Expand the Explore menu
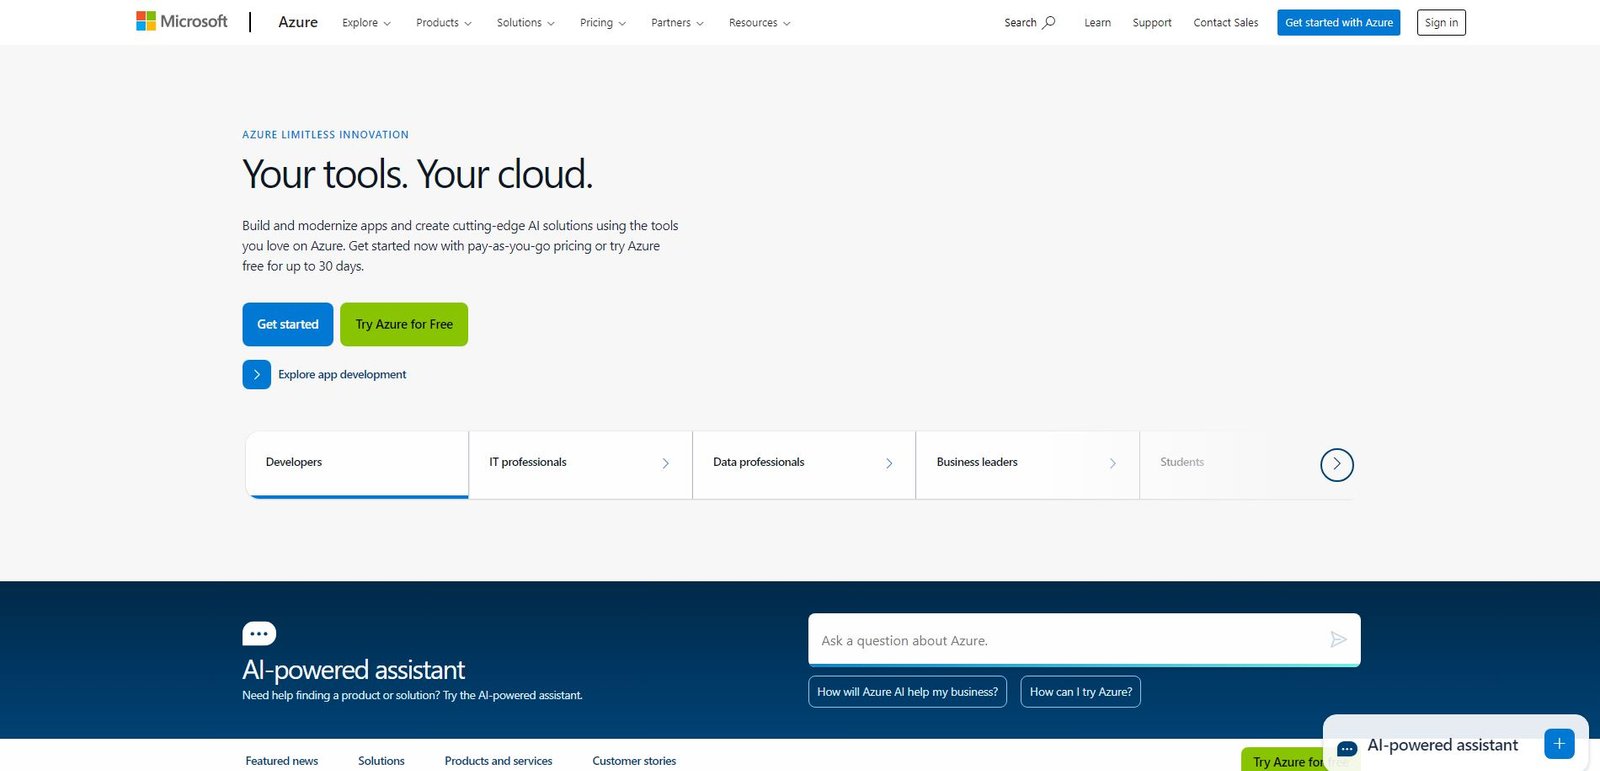1600x771 pixels. click(x=366, y=22)
